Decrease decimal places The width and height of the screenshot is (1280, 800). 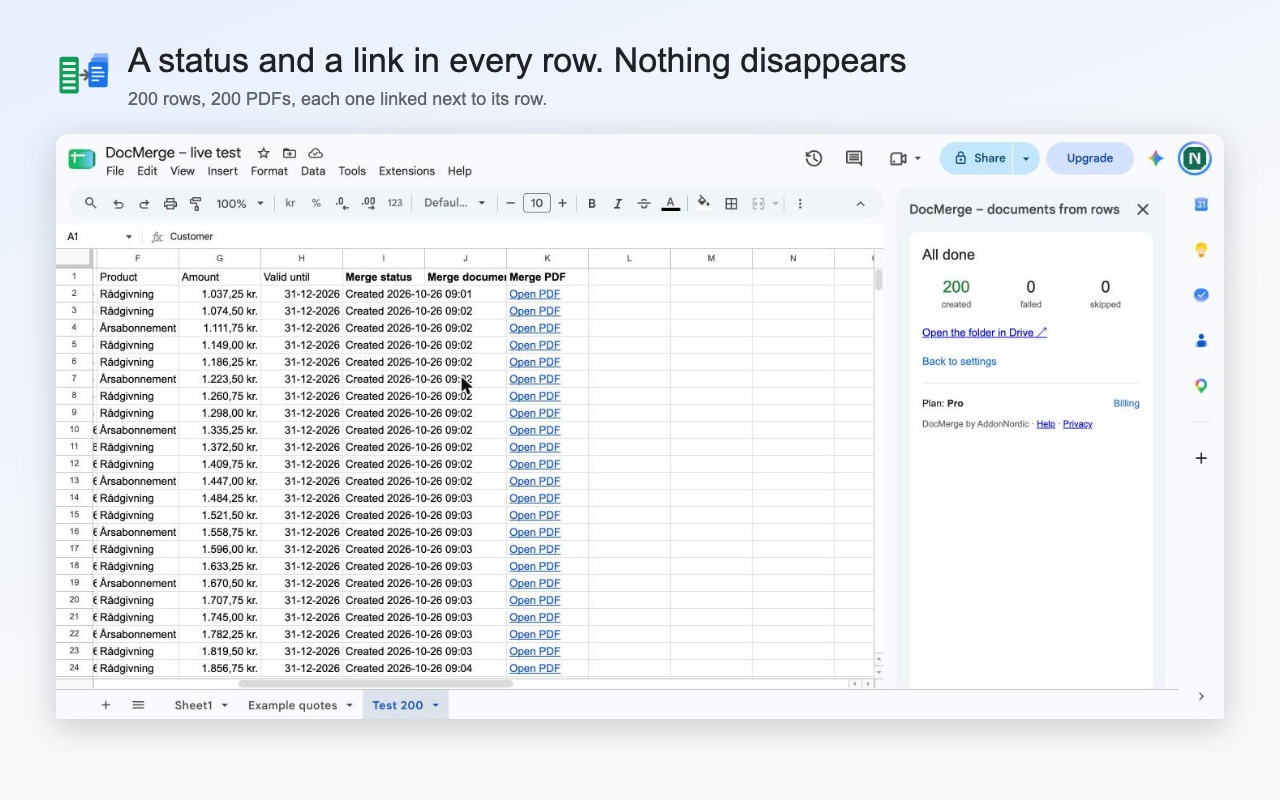342,203
